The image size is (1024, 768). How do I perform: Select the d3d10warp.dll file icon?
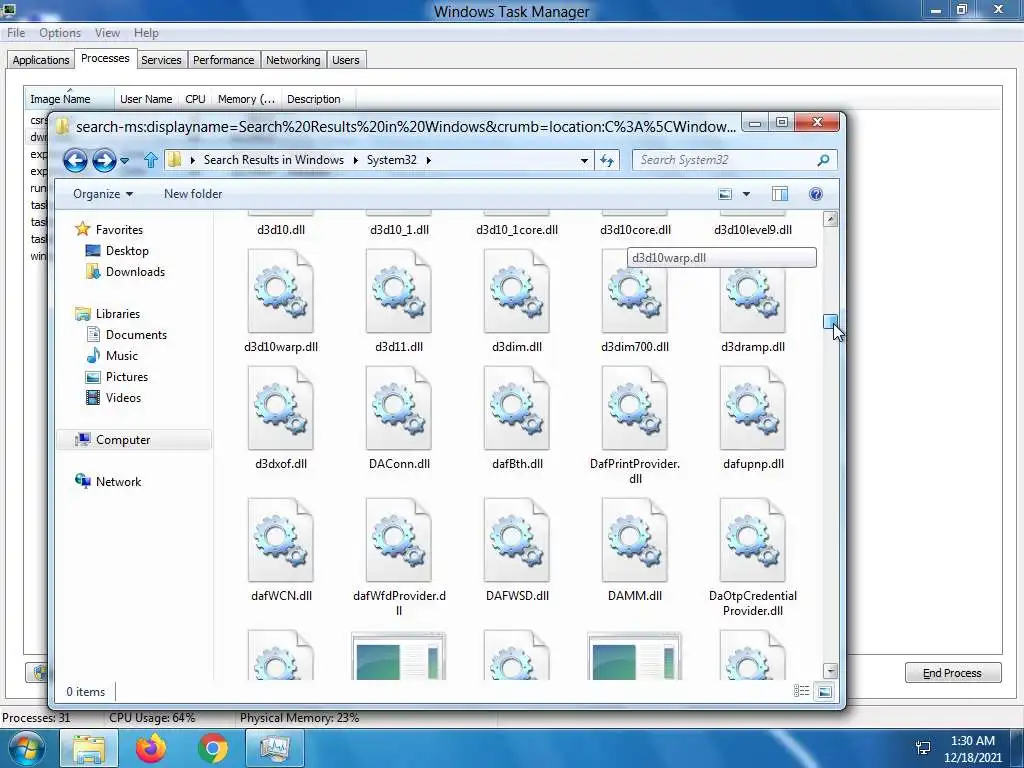(281, 291)
